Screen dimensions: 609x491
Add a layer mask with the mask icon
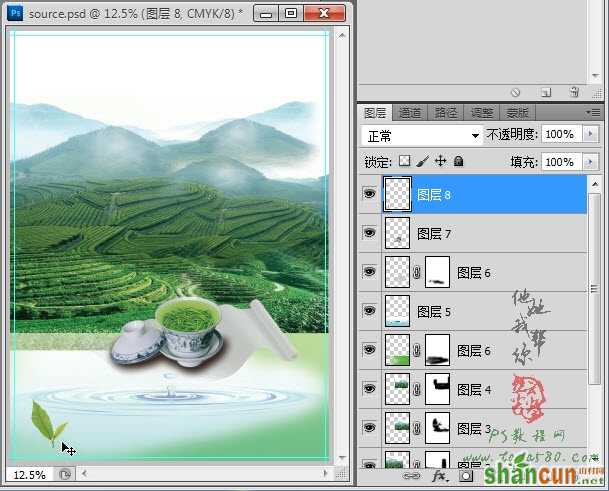coord(466,476)
